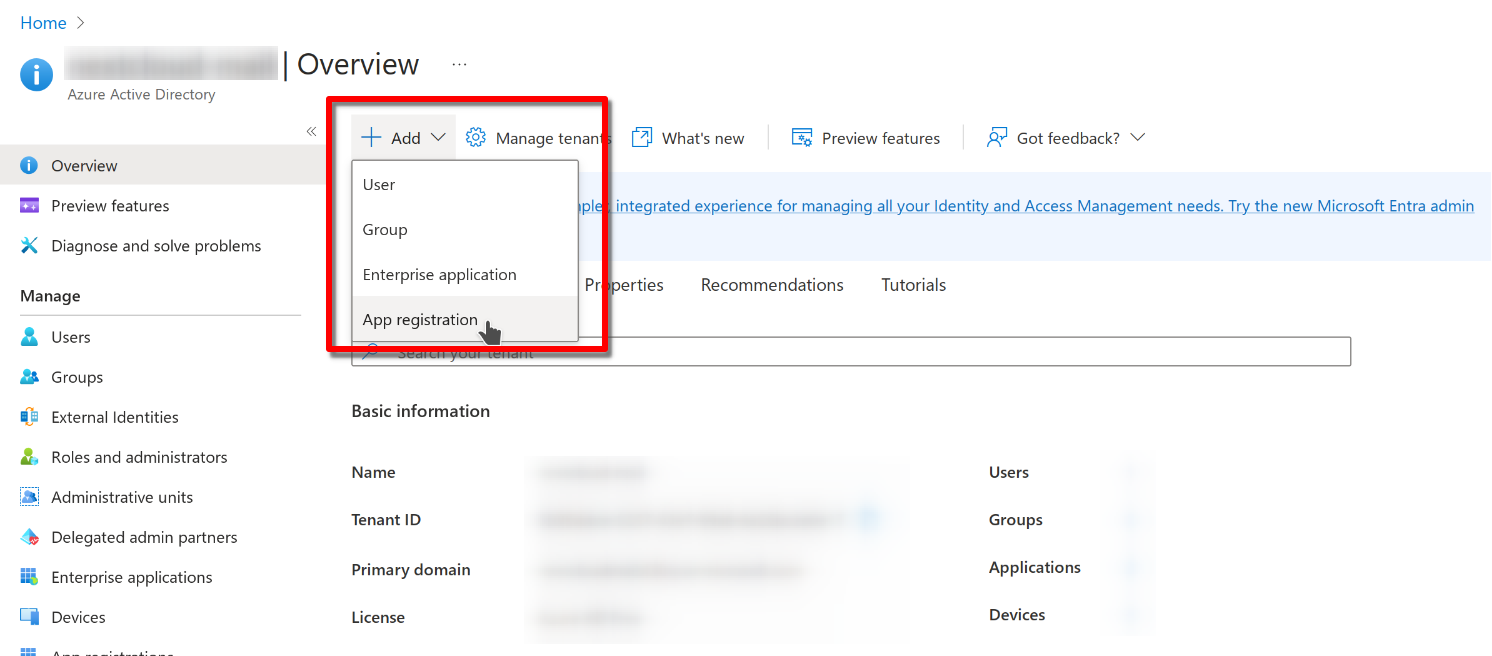Click Roles and administrators icon
Image resolution: width=1492 pixels, height=656 pixels.
(30, 457)
